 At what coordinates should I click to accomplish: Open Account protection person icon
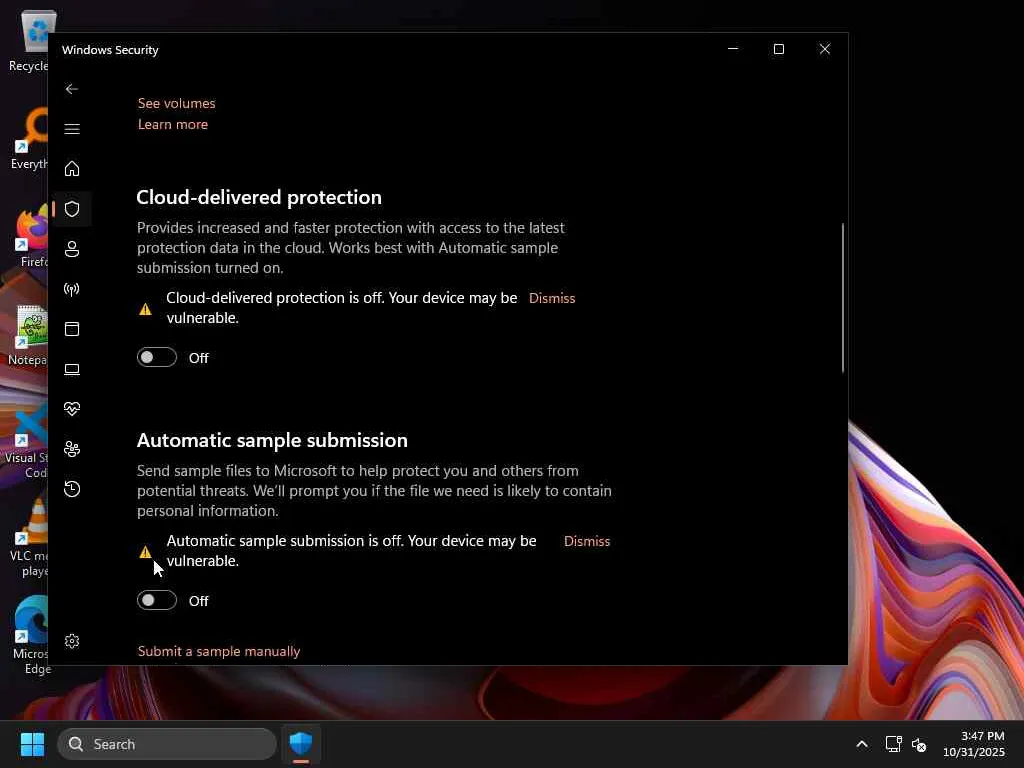tap(72, 249)
